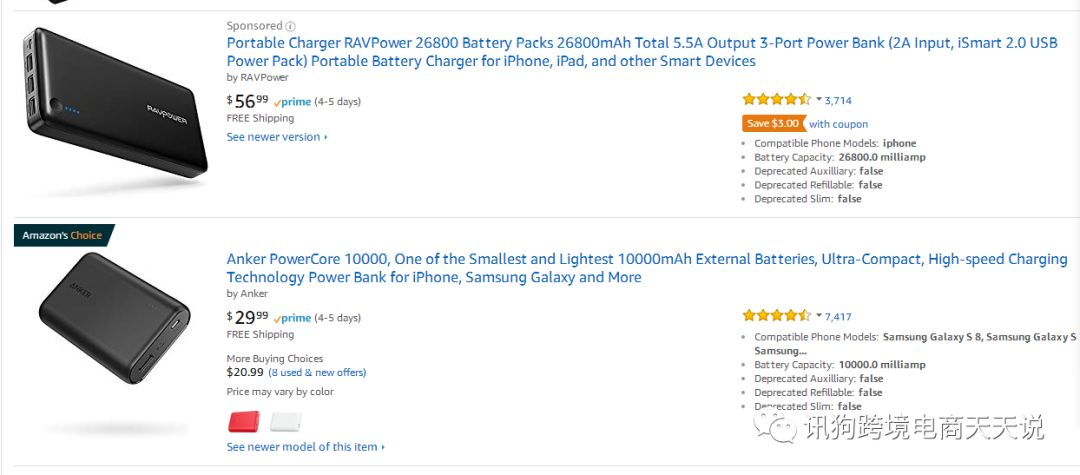The height and width of the screenshot is (475, 1080).
Task: Click the RAVPower power bank product image
Action: pos(112,105)
